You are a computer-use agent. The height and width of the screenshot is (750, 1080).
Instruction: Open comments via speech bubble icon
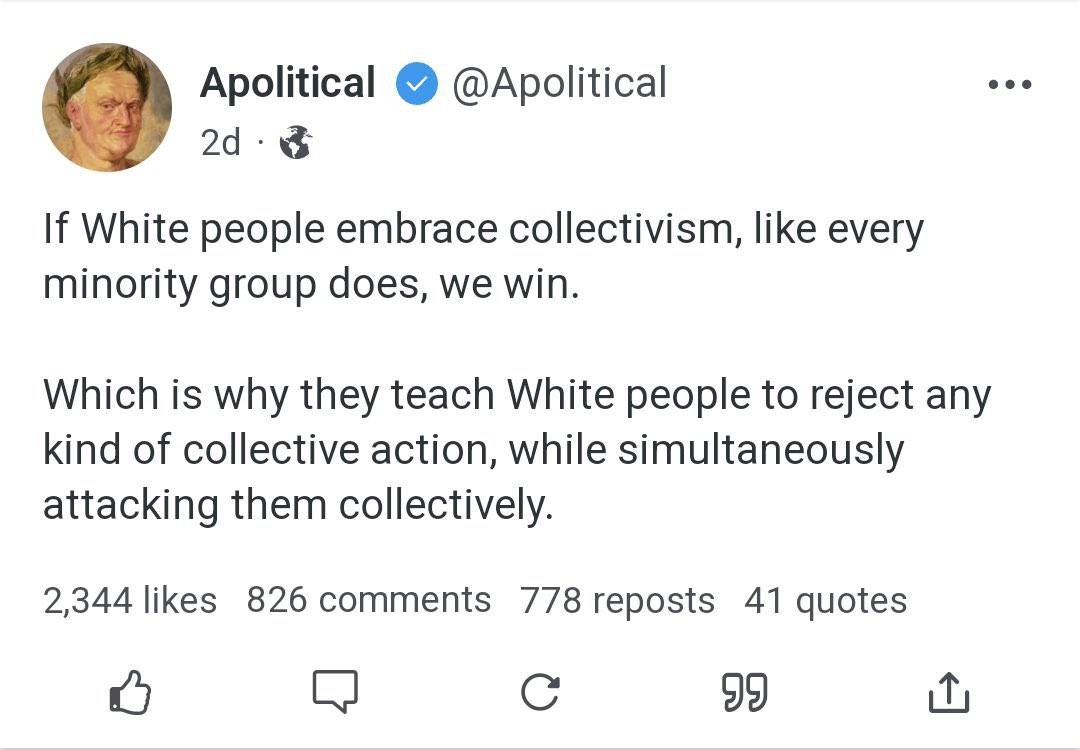pyautogui.click(x=335, y=691)
